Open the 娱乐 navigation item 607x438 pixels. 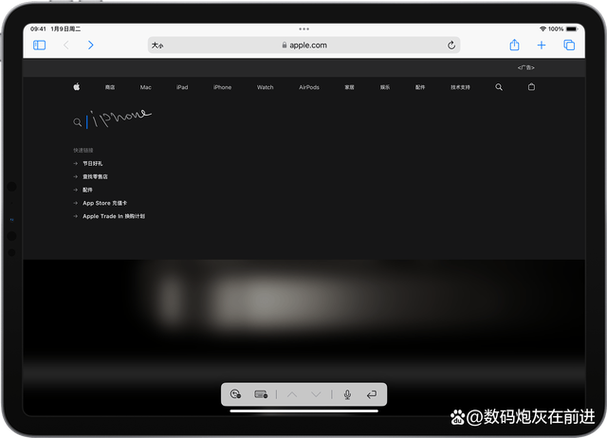(385, 88)
